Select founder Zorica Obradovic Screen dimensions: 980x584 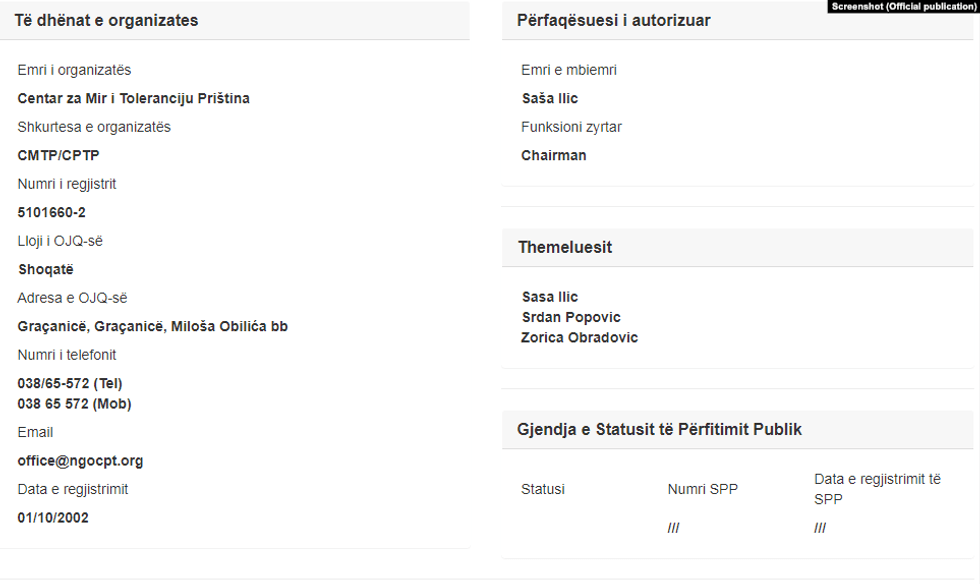(x=579, y=338)
